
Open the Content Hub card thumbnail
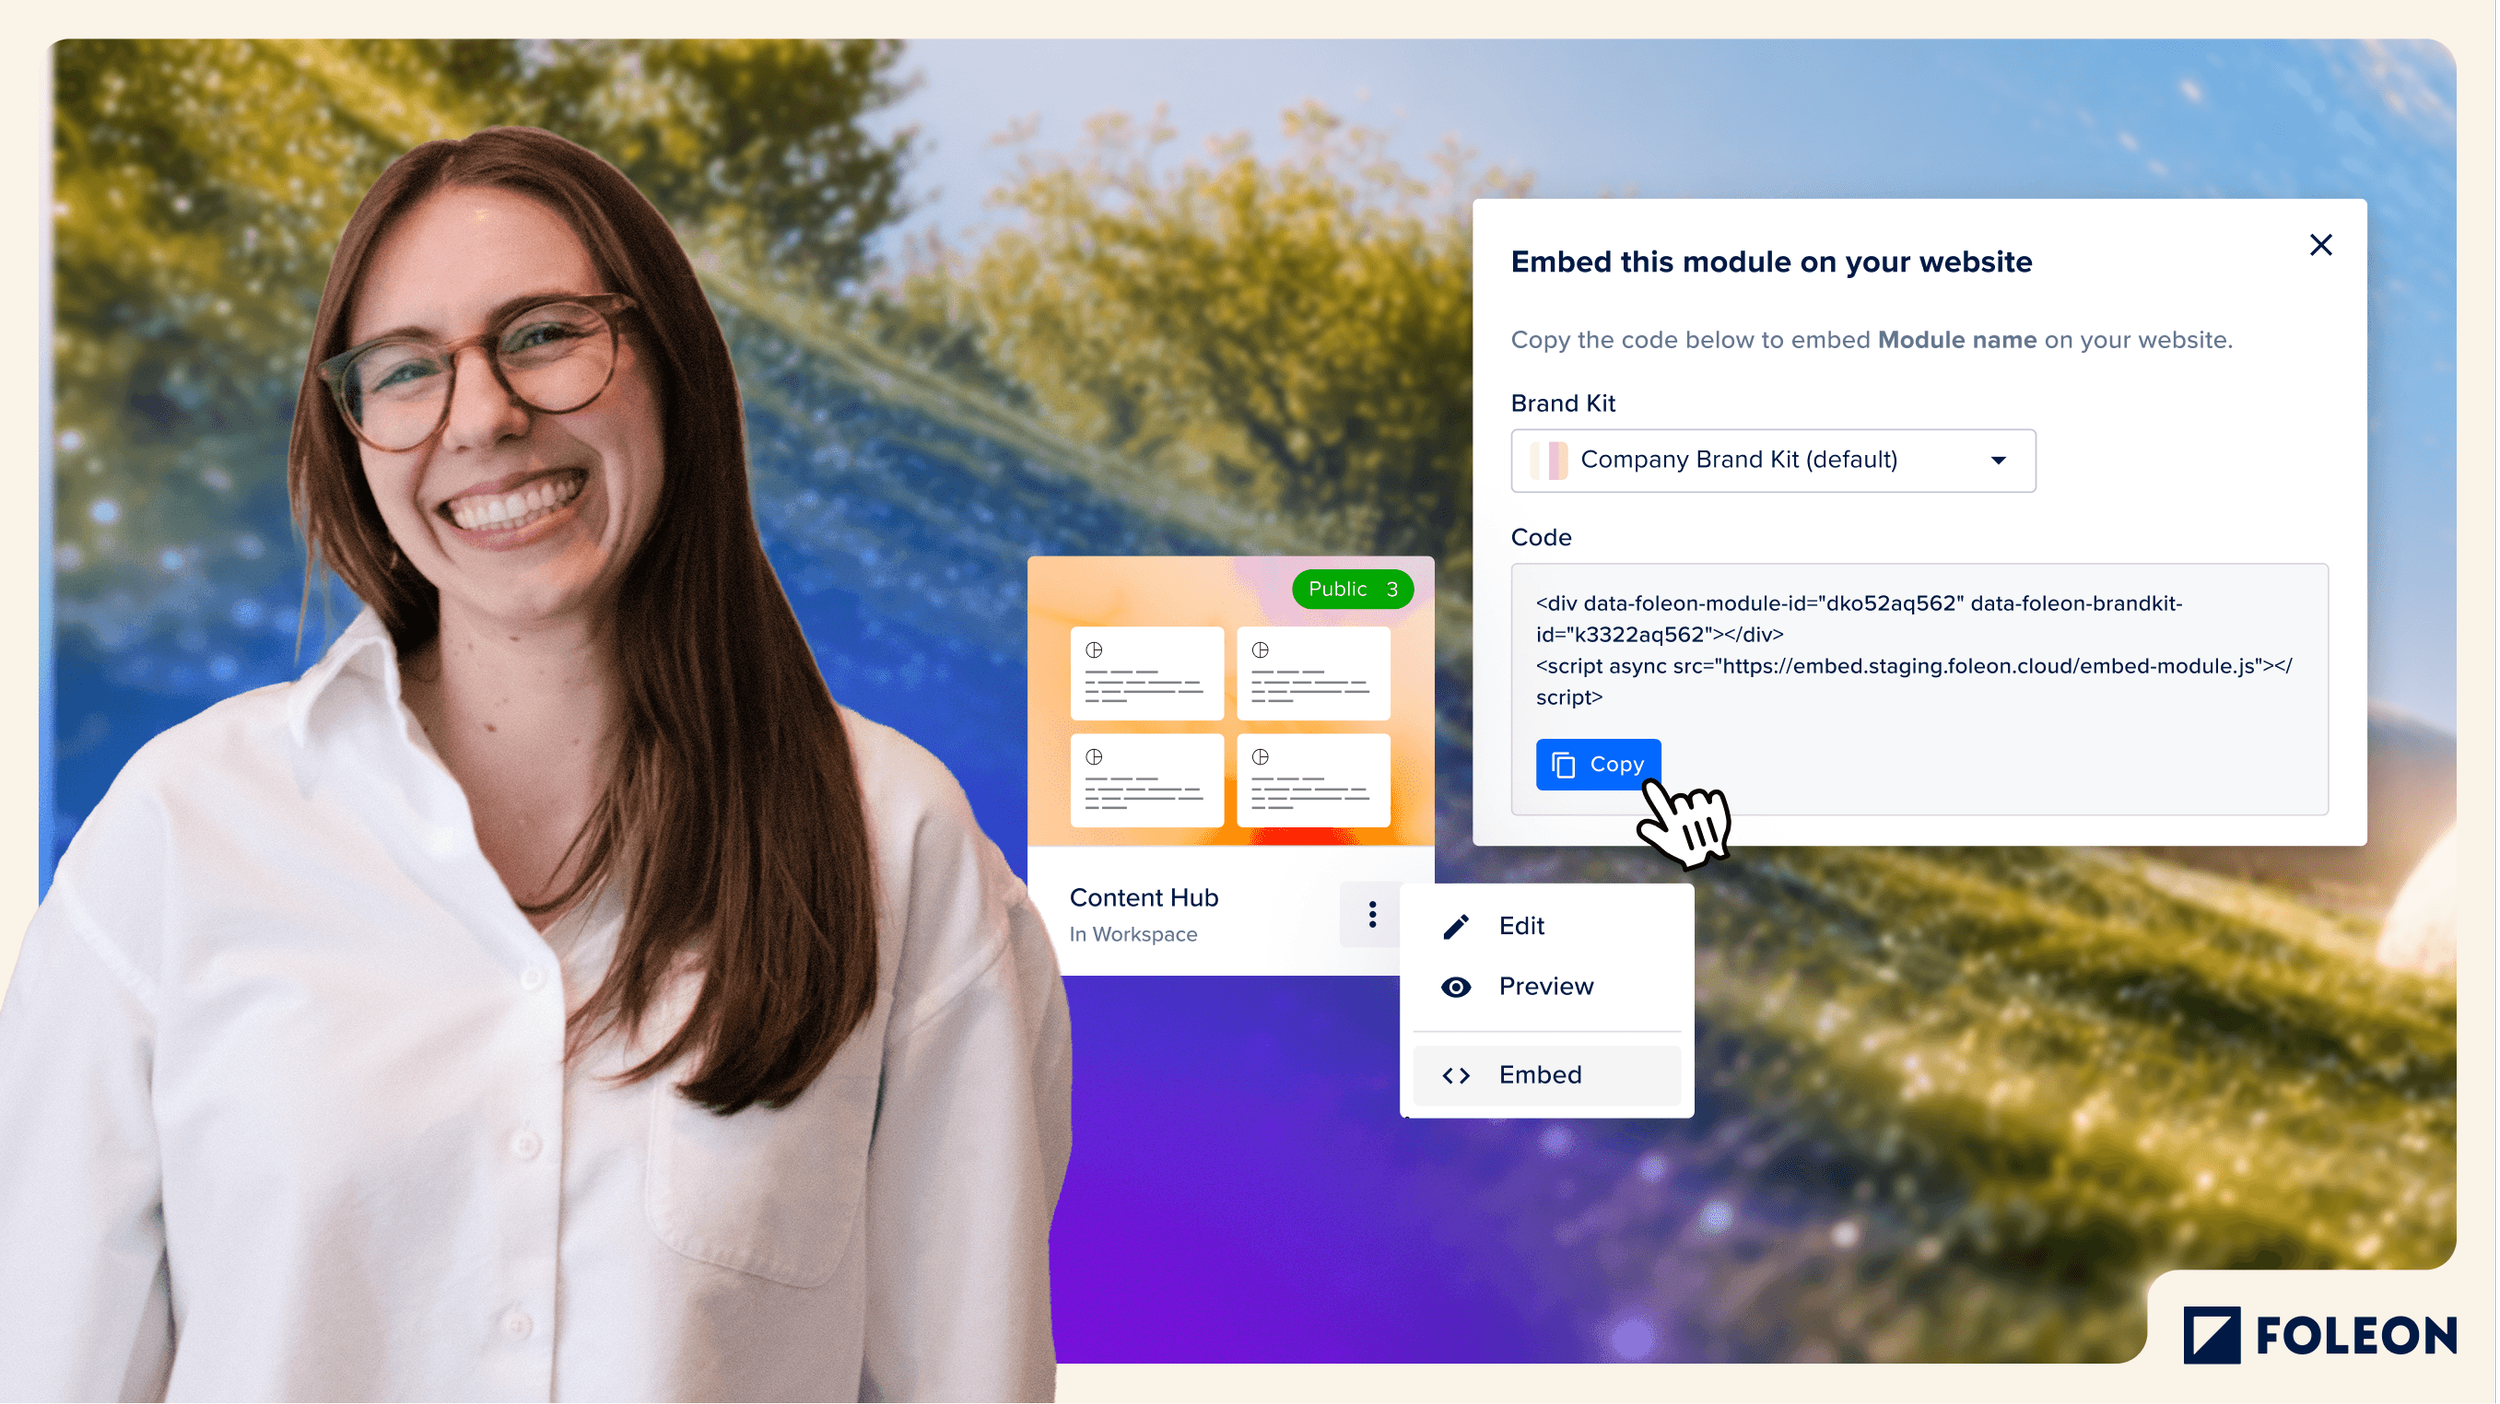(1233, 702)
